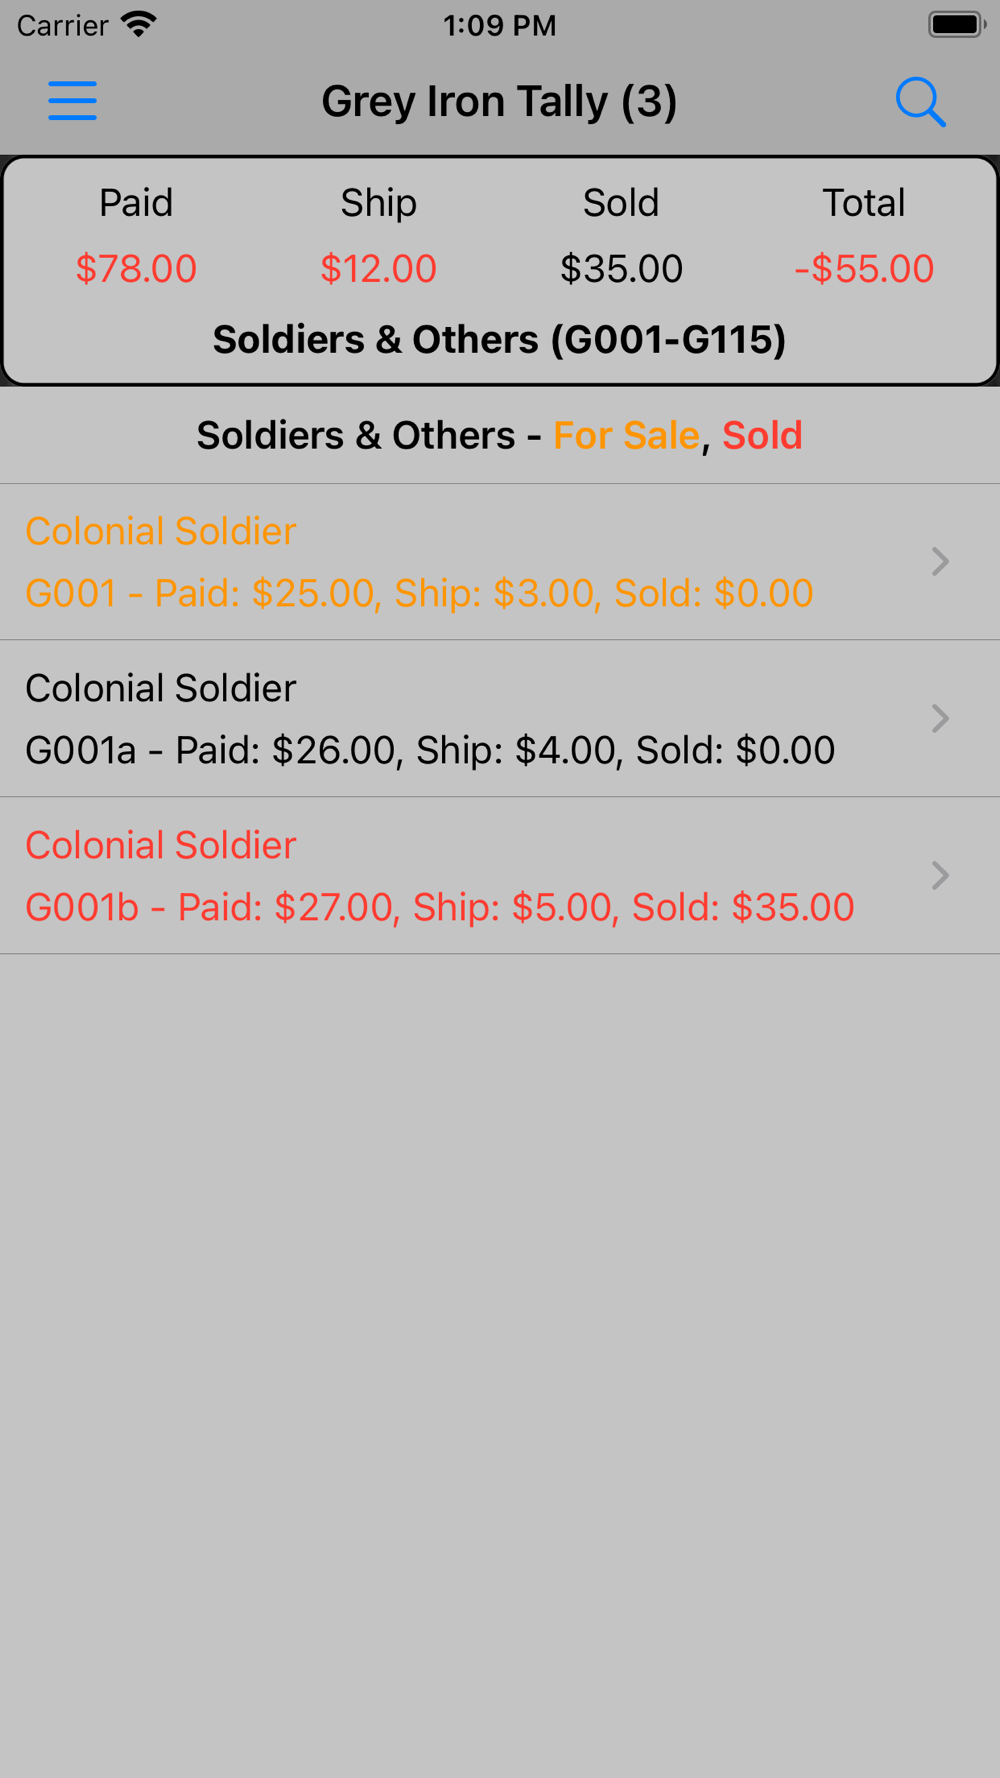Tap the Soldiers & Others (G001-G115) heading
1000x1778 pixels.
tap(499, 340)
